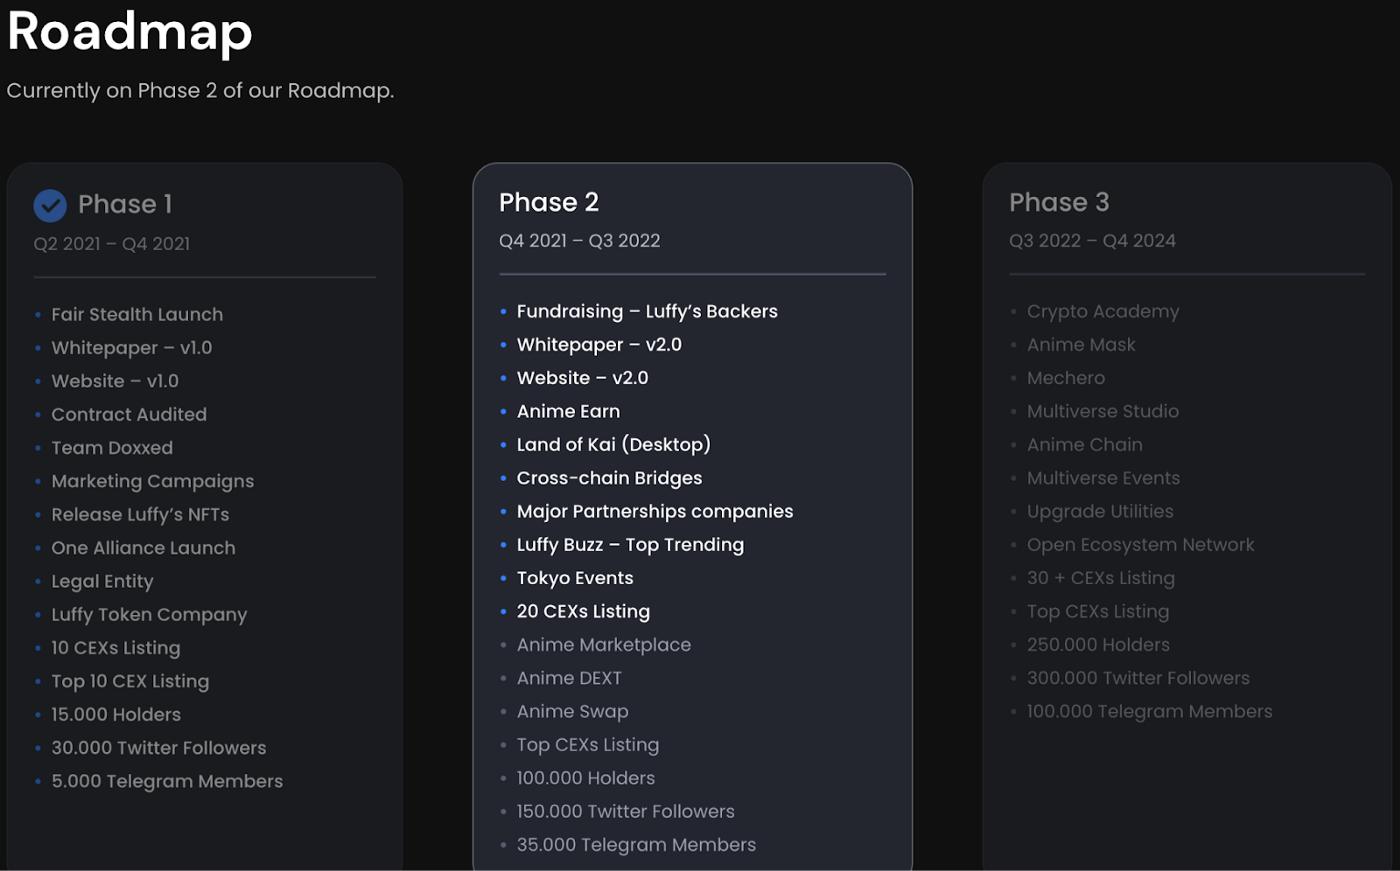Screen dimensions: 1400x871
Task: Click Crypto Academy in Phase 3
Action: (1102, 311)
